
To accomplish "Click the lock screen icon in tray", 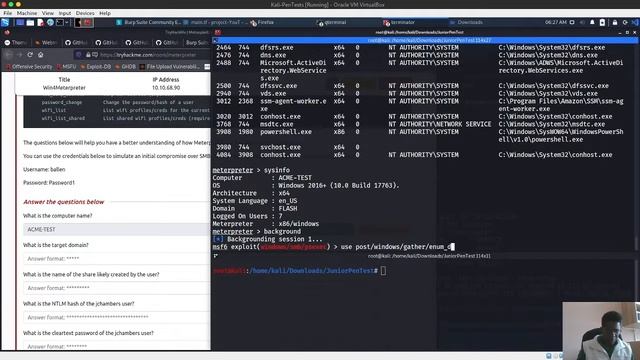I will point(615,22).
